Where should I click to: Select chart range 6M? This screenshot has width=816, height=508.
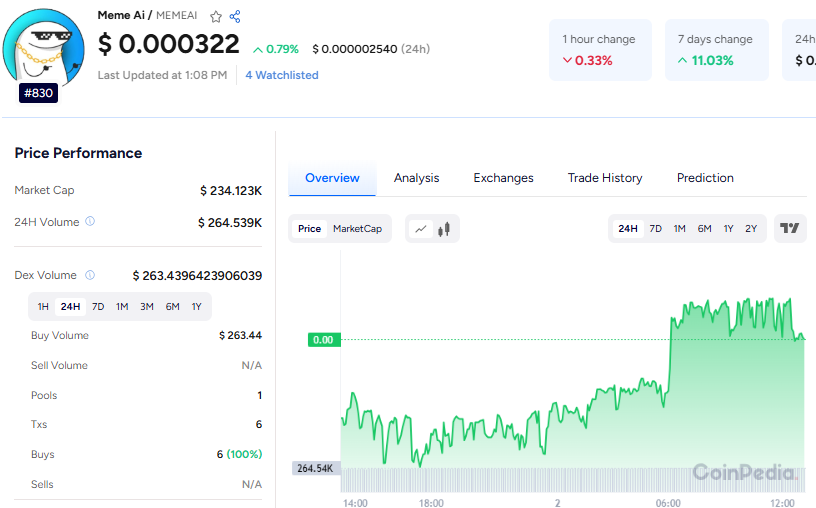click(704, 228)
